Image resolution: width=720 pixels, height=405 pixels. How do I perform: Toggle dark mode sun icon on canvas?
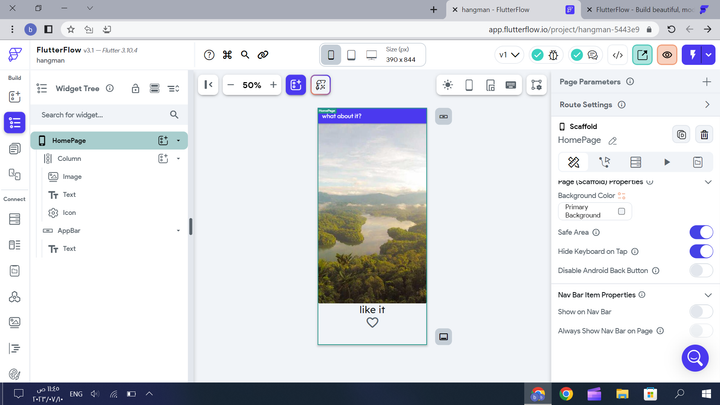coord(447,85)
